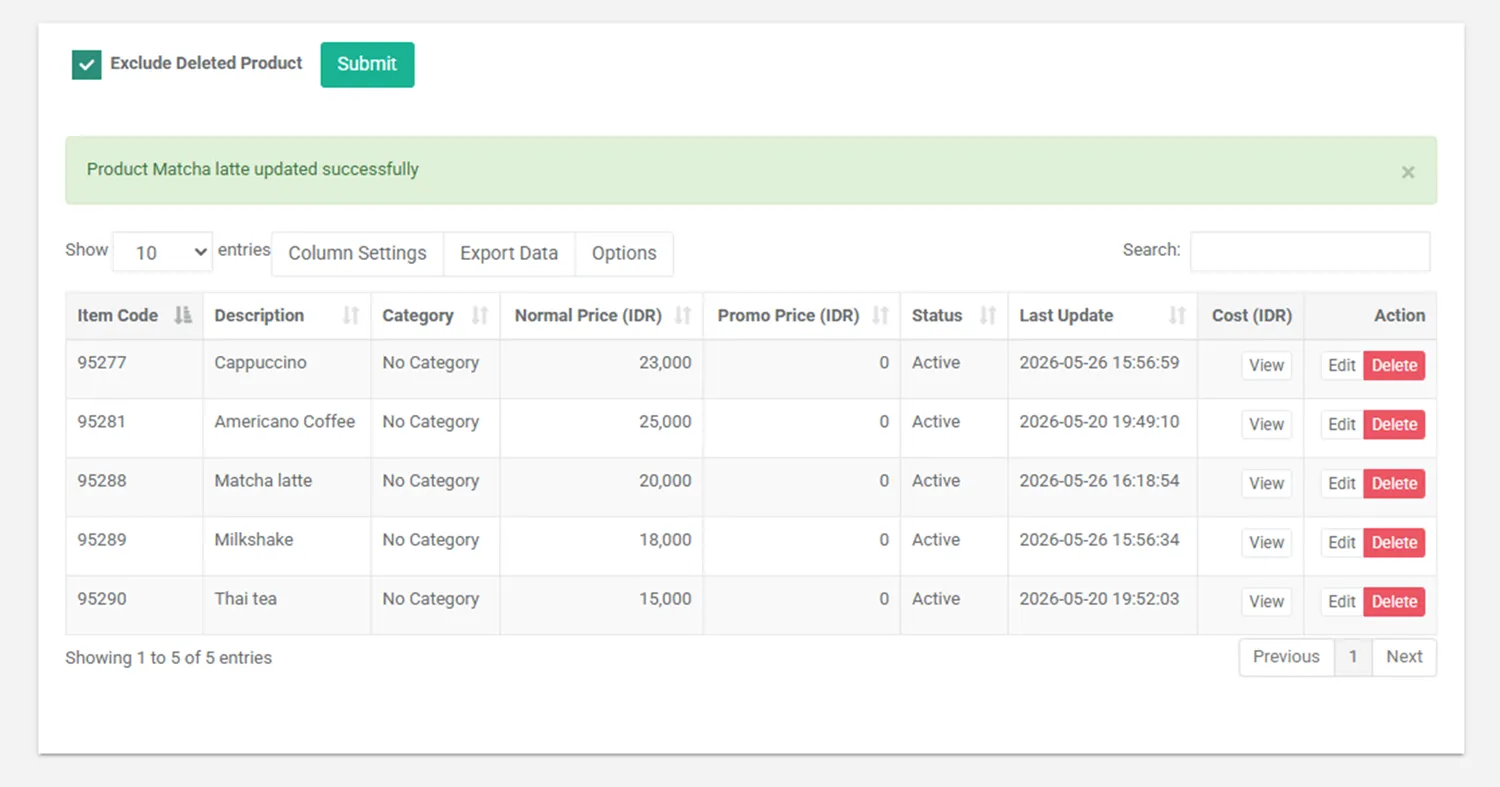1500x787 pixels.
Task: Click timestamp 2026-05-20 19:52:03
Action: tap(1099, 599)
